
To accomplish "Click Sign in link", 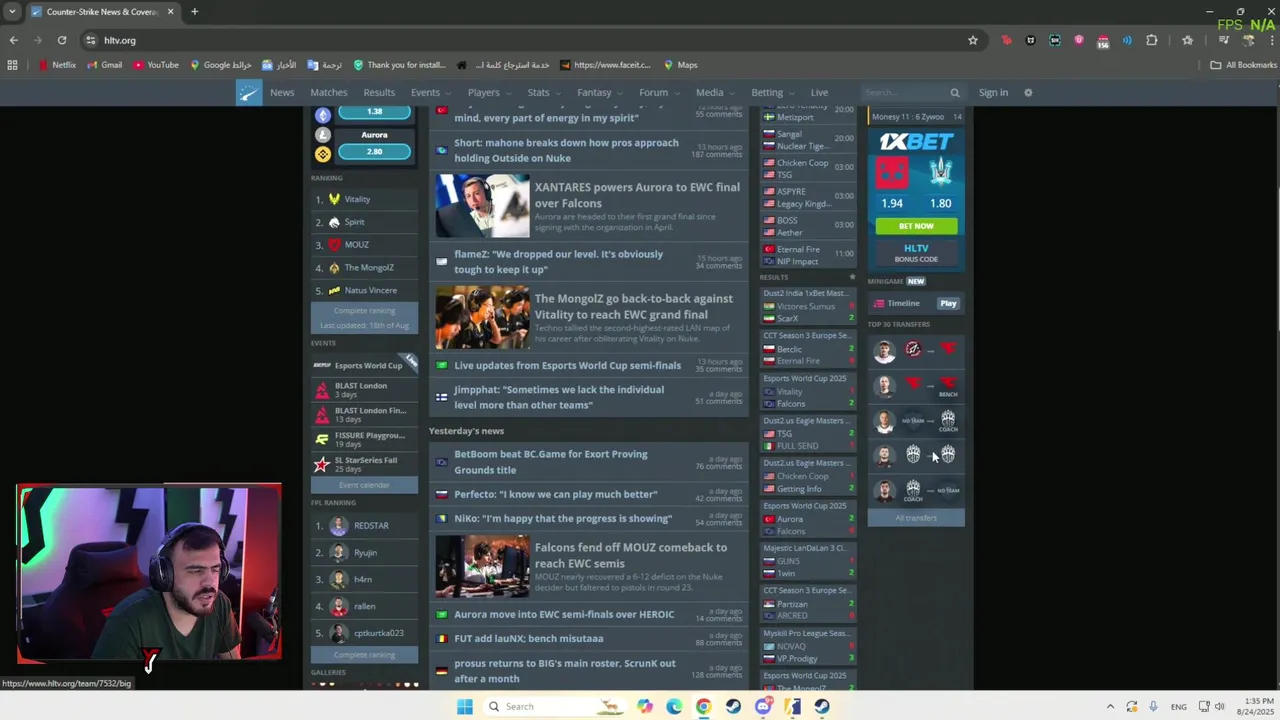I will [x=993, y=93].
